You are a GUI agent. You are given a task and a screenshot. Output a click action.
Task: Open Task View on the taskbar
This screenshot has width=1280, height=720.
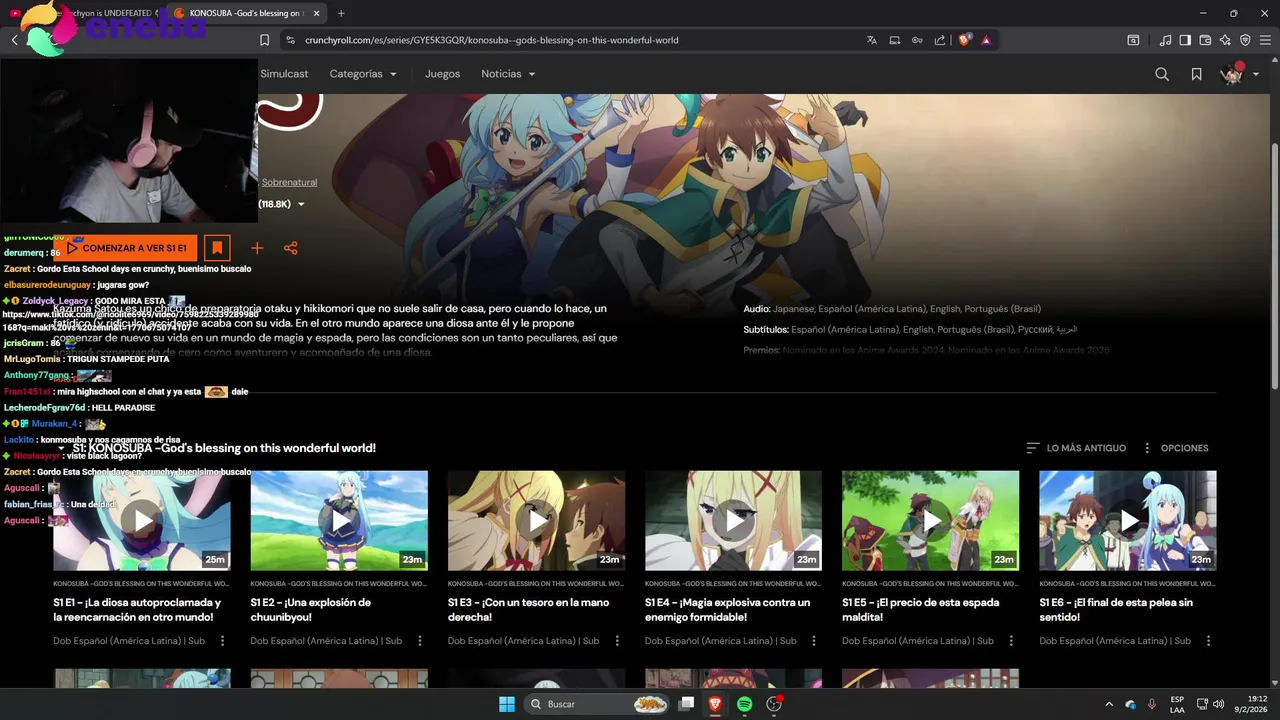pos(686,704)
